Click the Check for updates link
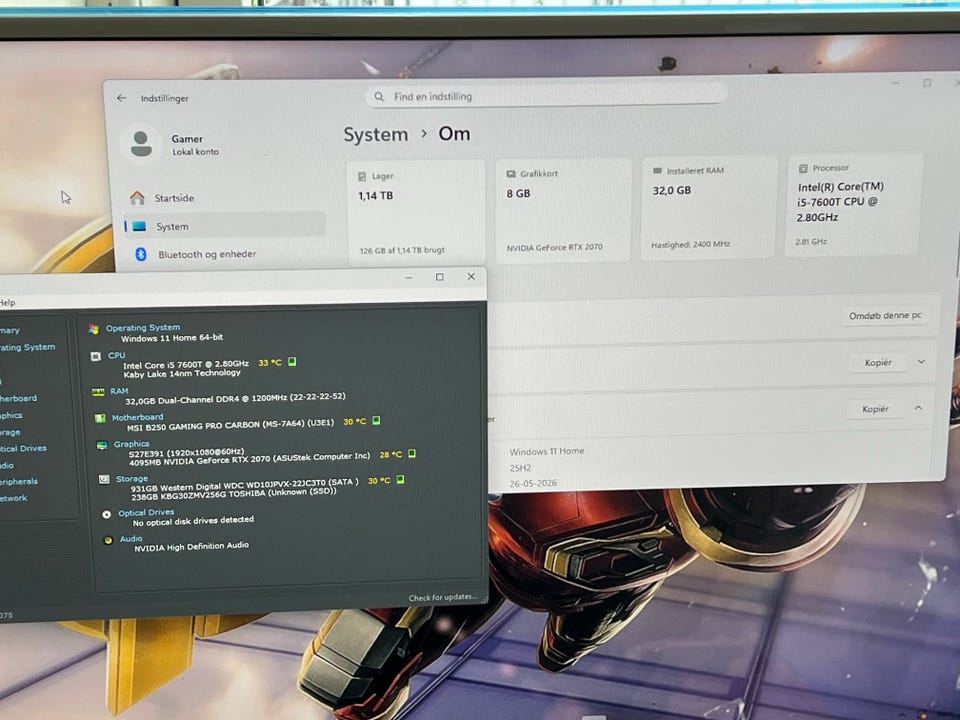The height and width of the screenshot is (720, 960). point(443,597)
